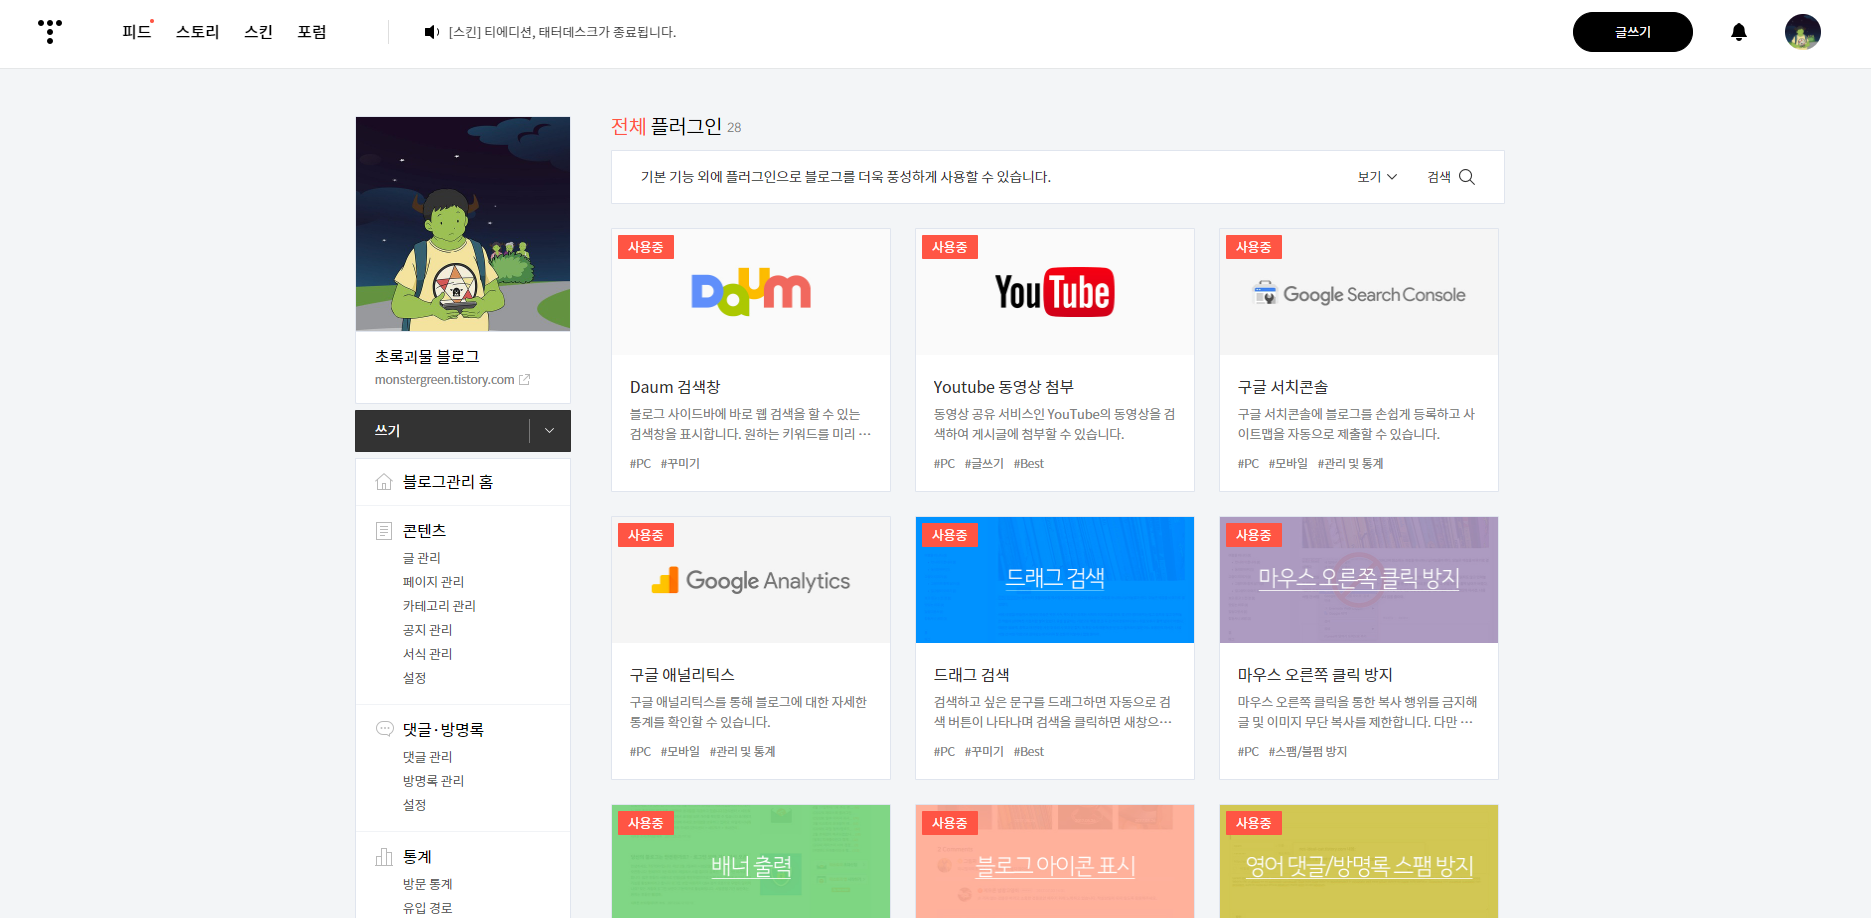Click the 초록괴물 블로그 blog name
The image size is (1871, 918).
(x=427, y=357)
